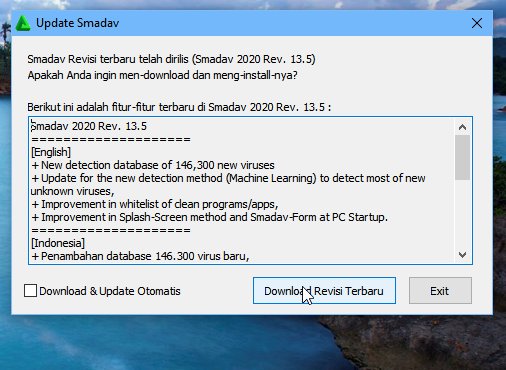Image resolution: width=506 pixels, height=370 pixels.
Task: Click the changelog scrollbar thumb
Action: [x=462, y=157]
